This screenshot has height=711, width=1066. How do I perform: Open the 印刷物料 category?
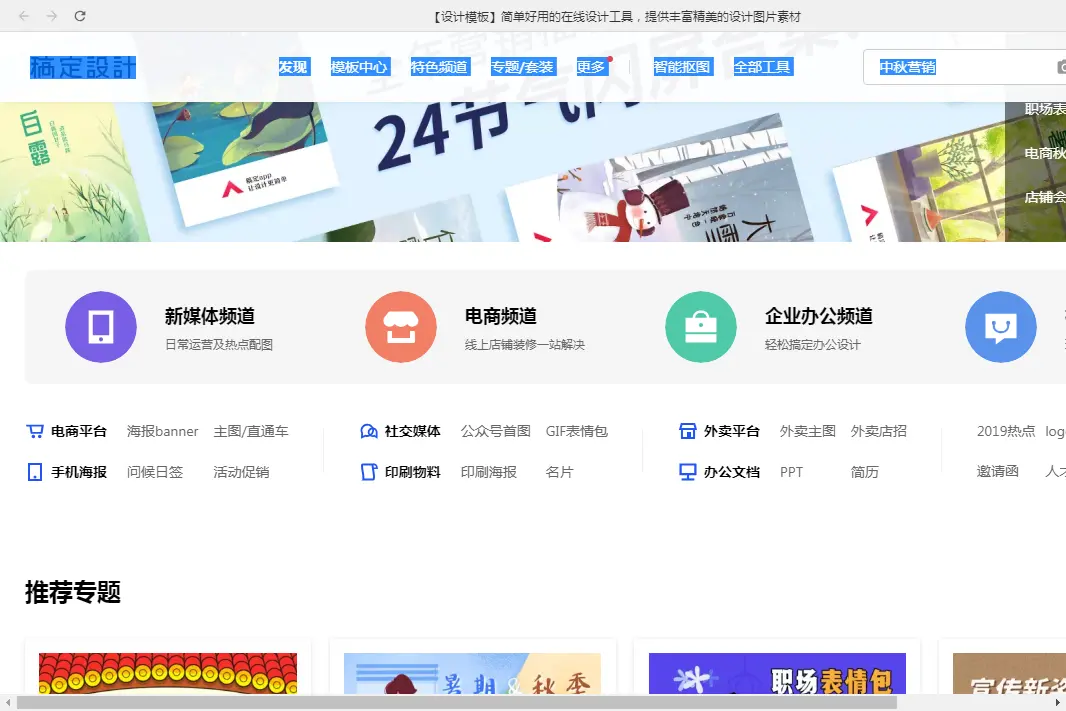[413, 472]
